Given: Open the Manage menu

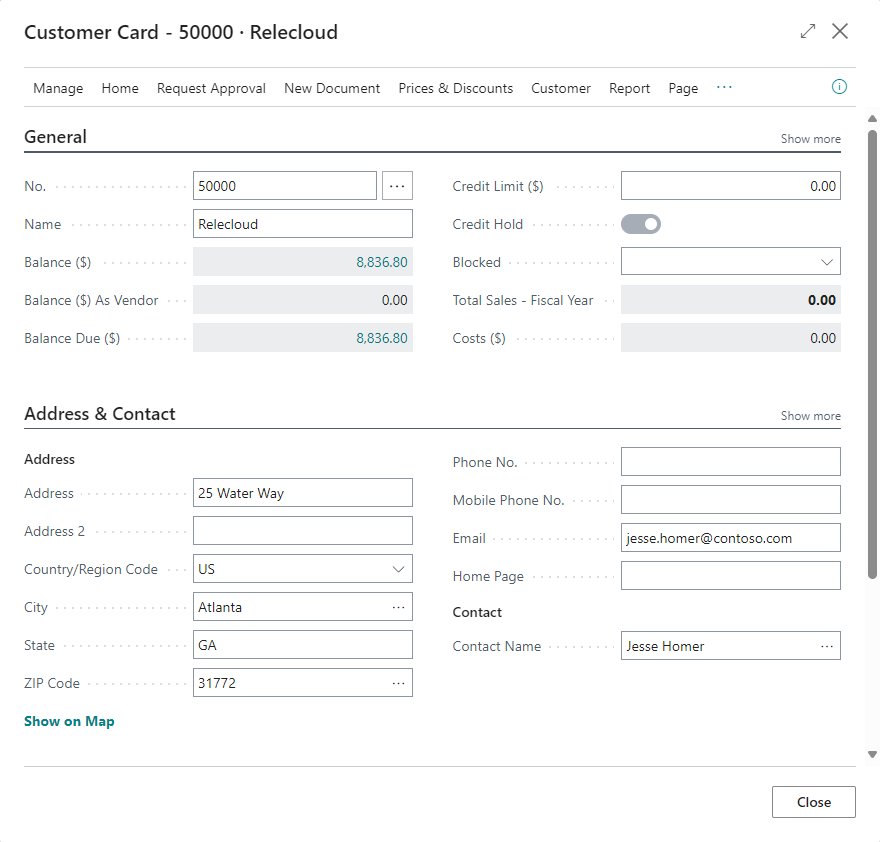Looking at the screenshot, I should 58,88.
